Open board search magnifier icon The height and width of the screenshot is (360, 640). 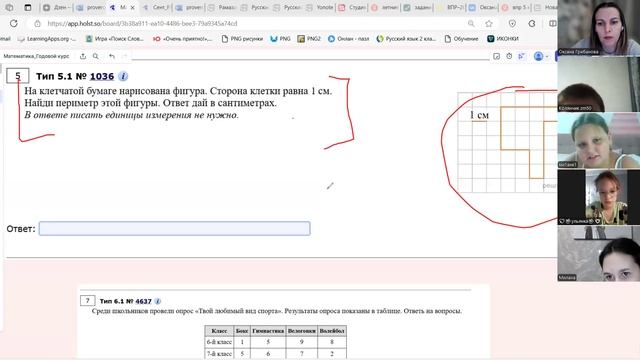pos(96,56)
